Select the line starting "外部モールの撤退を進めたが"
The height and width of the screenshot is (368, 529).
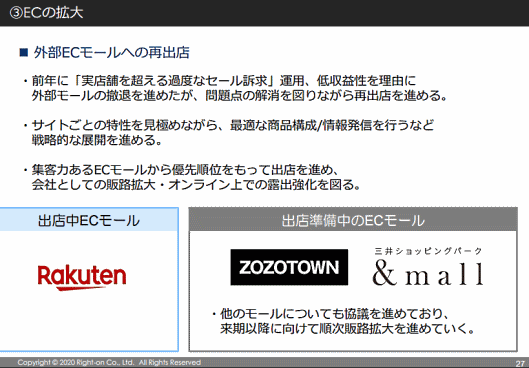point(240,96)
